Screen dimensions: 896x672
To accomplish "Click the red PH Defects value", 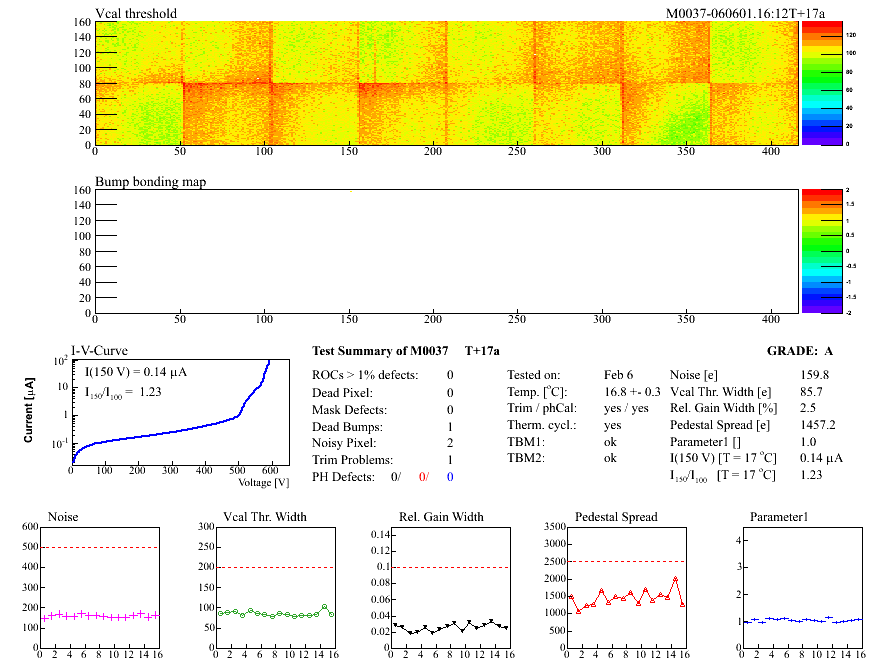I will pos(423,477).
